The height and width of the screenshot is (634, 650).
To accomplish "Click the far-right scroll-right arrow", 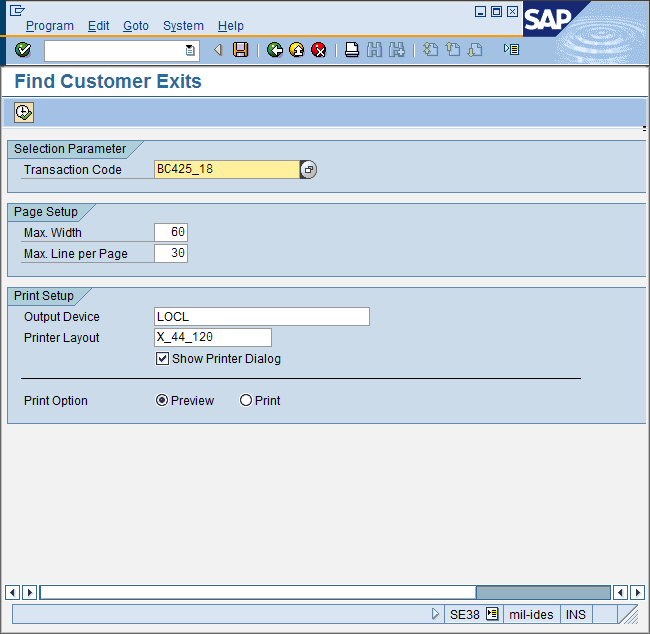I will coord(638,593).
